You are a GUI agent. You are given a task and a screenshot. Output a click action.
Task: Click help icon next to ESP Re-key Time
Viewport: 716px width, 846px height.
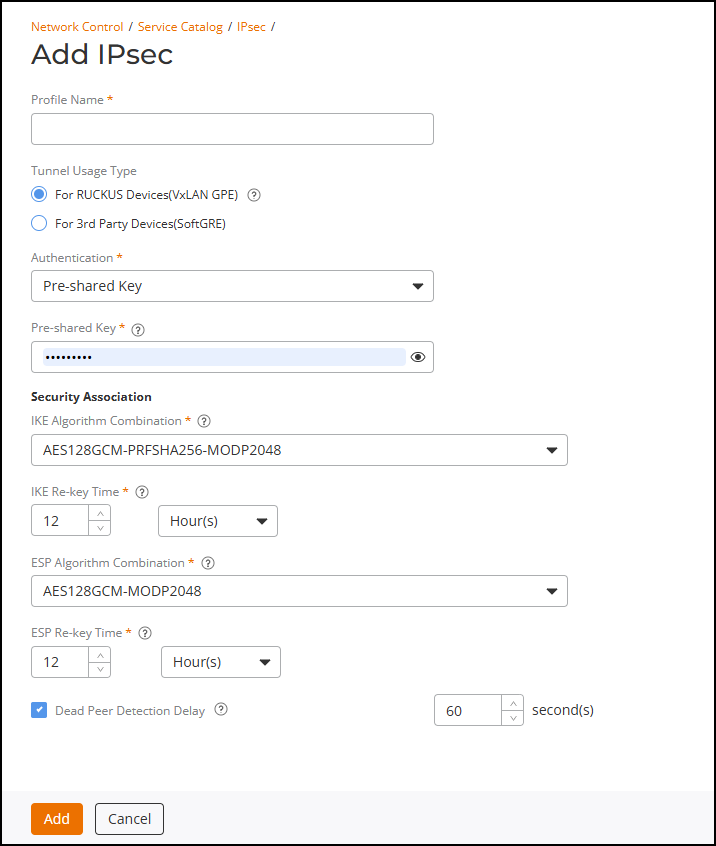(145, 633)
